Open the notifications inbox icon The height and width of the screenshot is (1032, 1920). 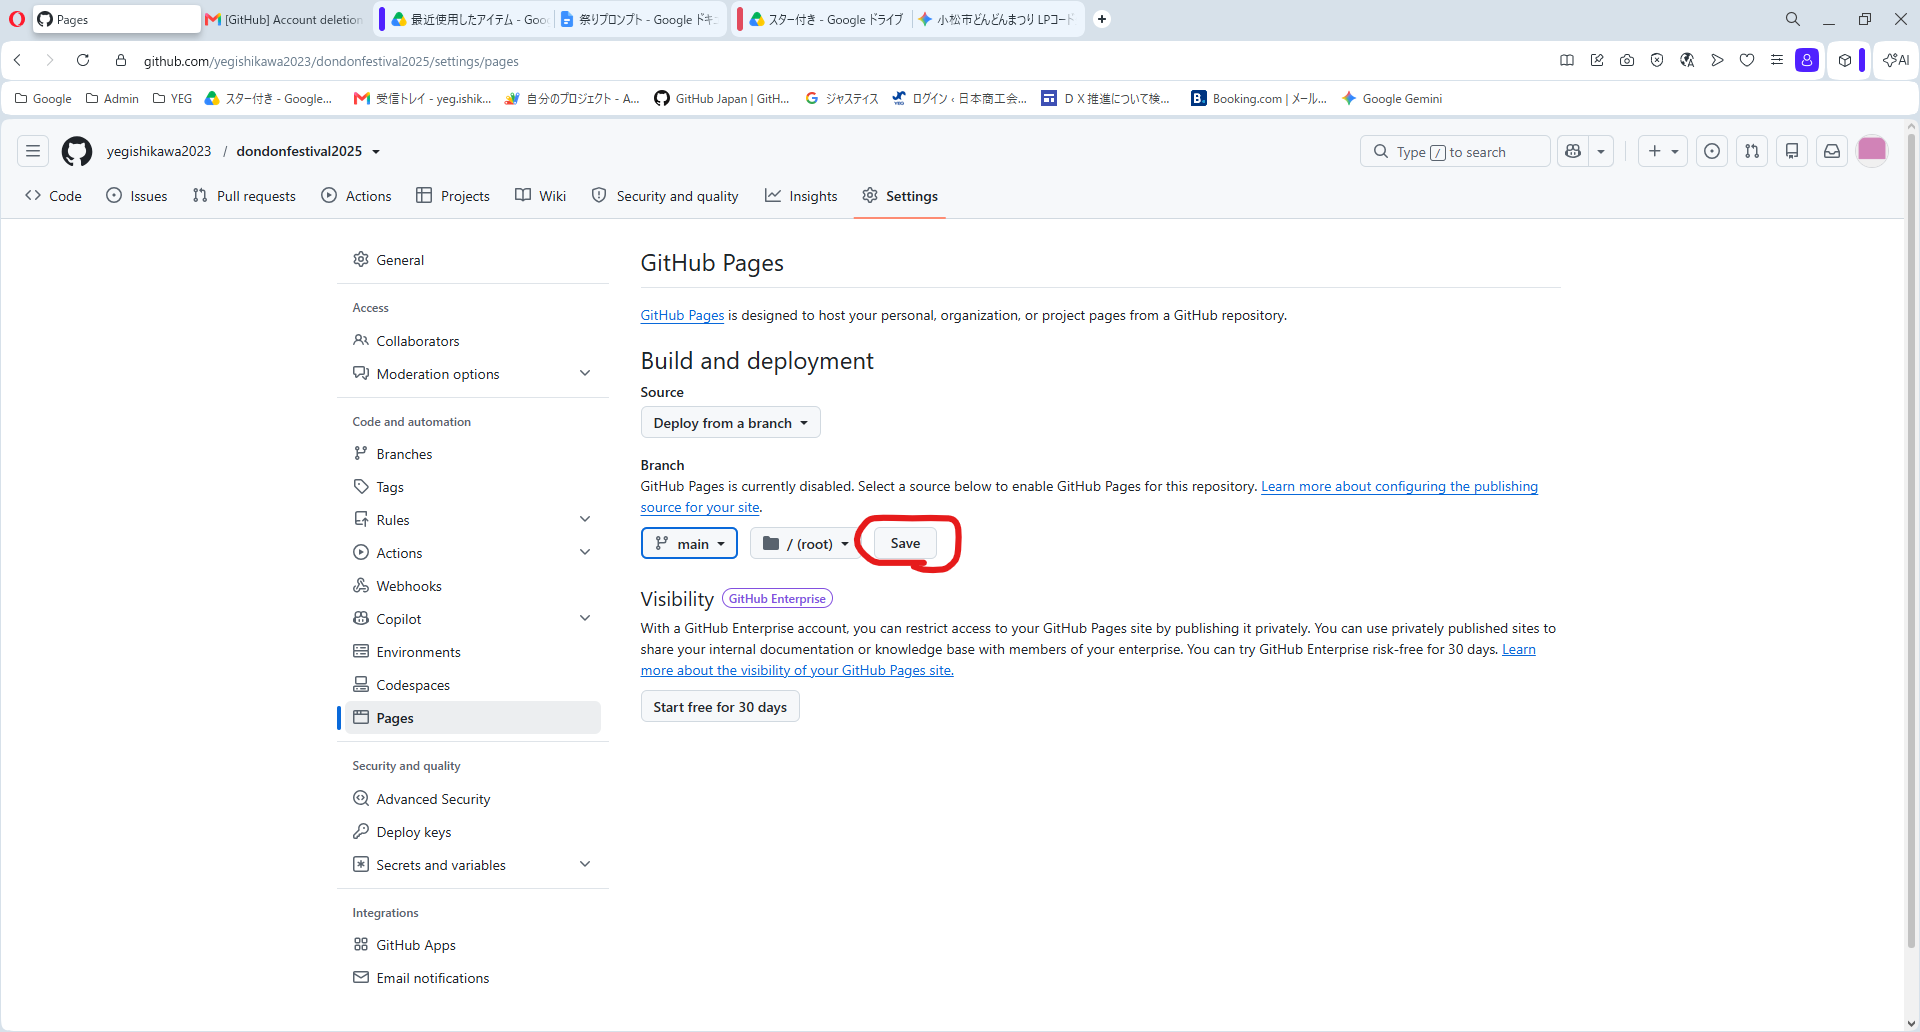pos(1832,151)
